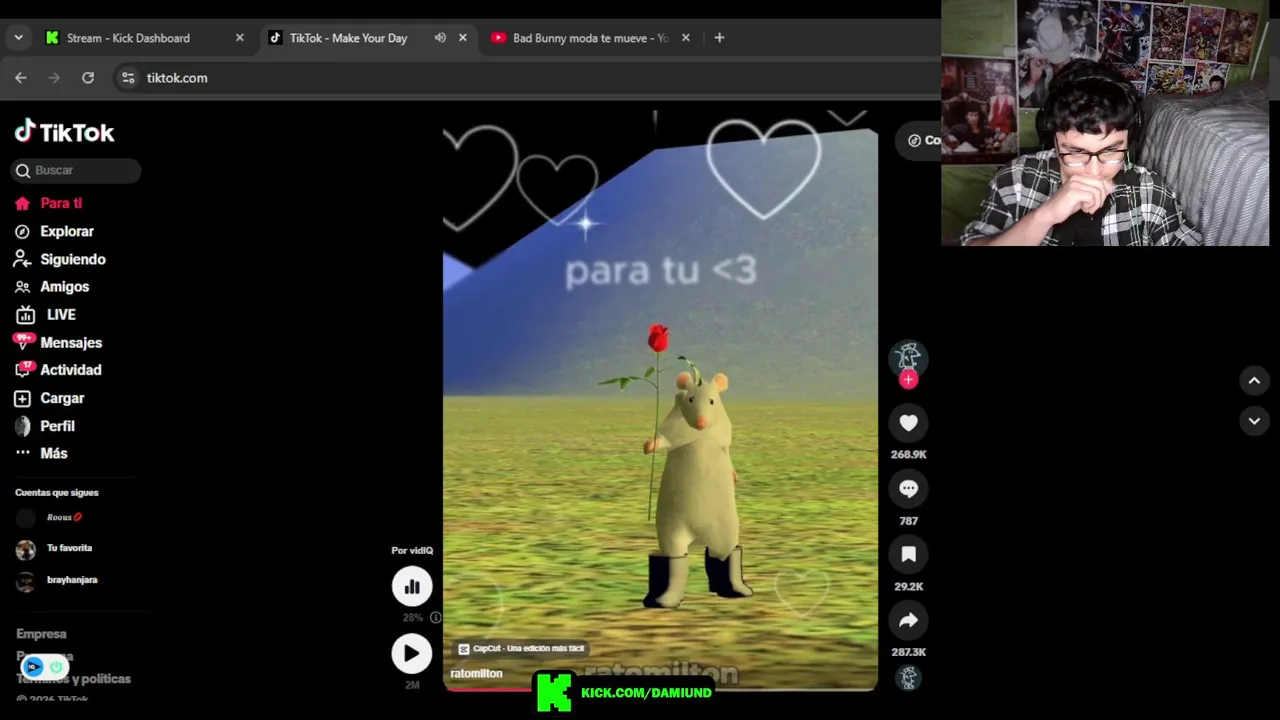The image size is (1280, 720).
Task: Click the Mensajes icon with 99+ badge
Action: (23, 342)
